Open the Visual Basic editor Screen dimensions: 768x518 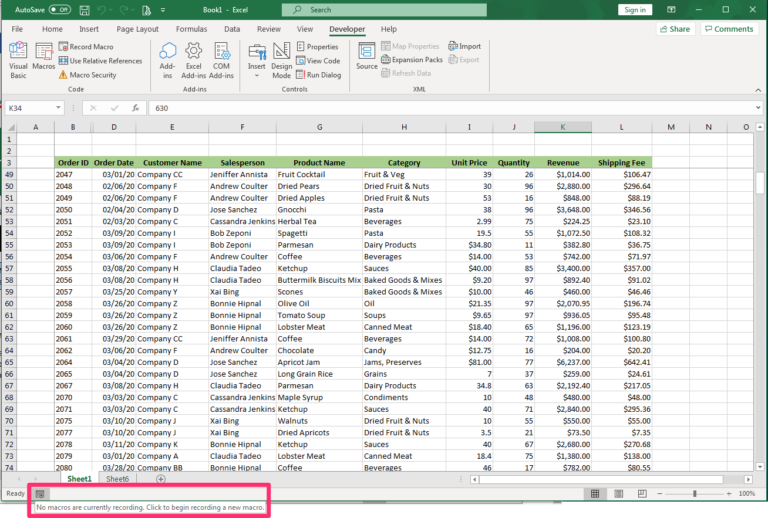(x=18, y=60)
